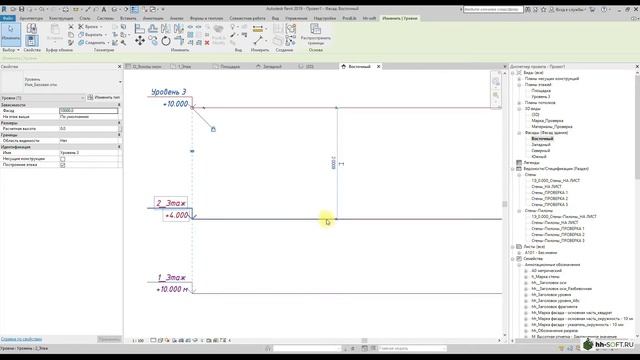Click the Изменить тип button
Image resolution: width=640 pixels, height=360 pixels.
[104, 98]
